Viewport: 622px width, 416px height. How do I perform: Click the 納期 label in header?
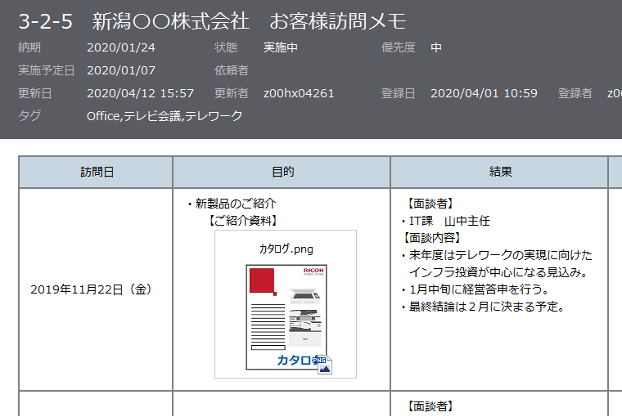[x=29, y=48]
